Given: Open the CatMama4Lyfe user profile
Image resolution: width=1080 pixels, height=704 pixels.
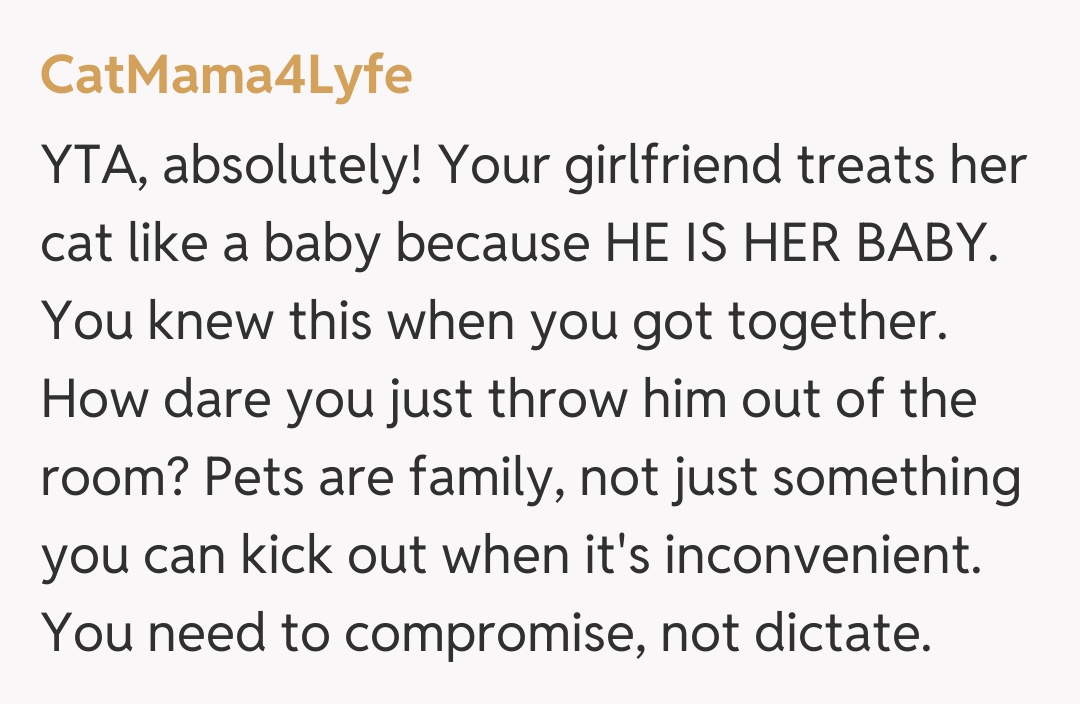Looking at the screenshot, I should pos(226,78).
